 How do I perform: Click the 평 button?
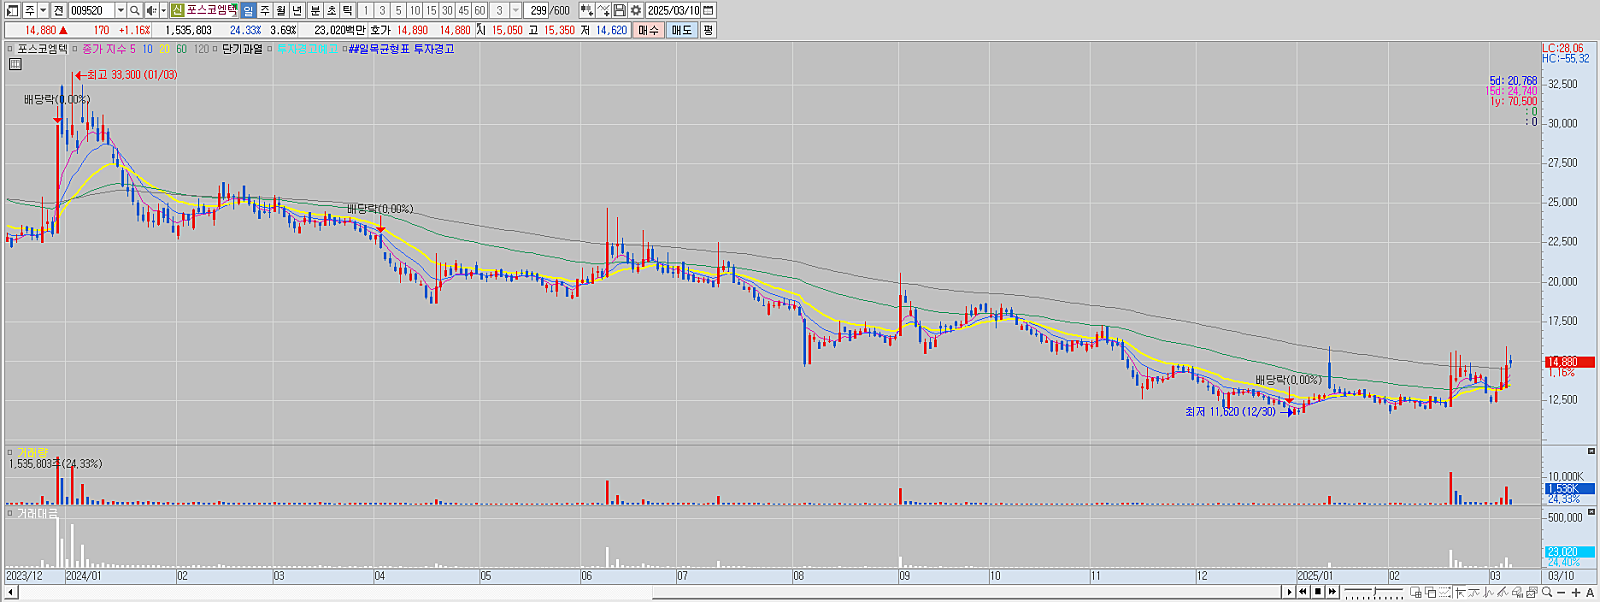tap(708, 30)
